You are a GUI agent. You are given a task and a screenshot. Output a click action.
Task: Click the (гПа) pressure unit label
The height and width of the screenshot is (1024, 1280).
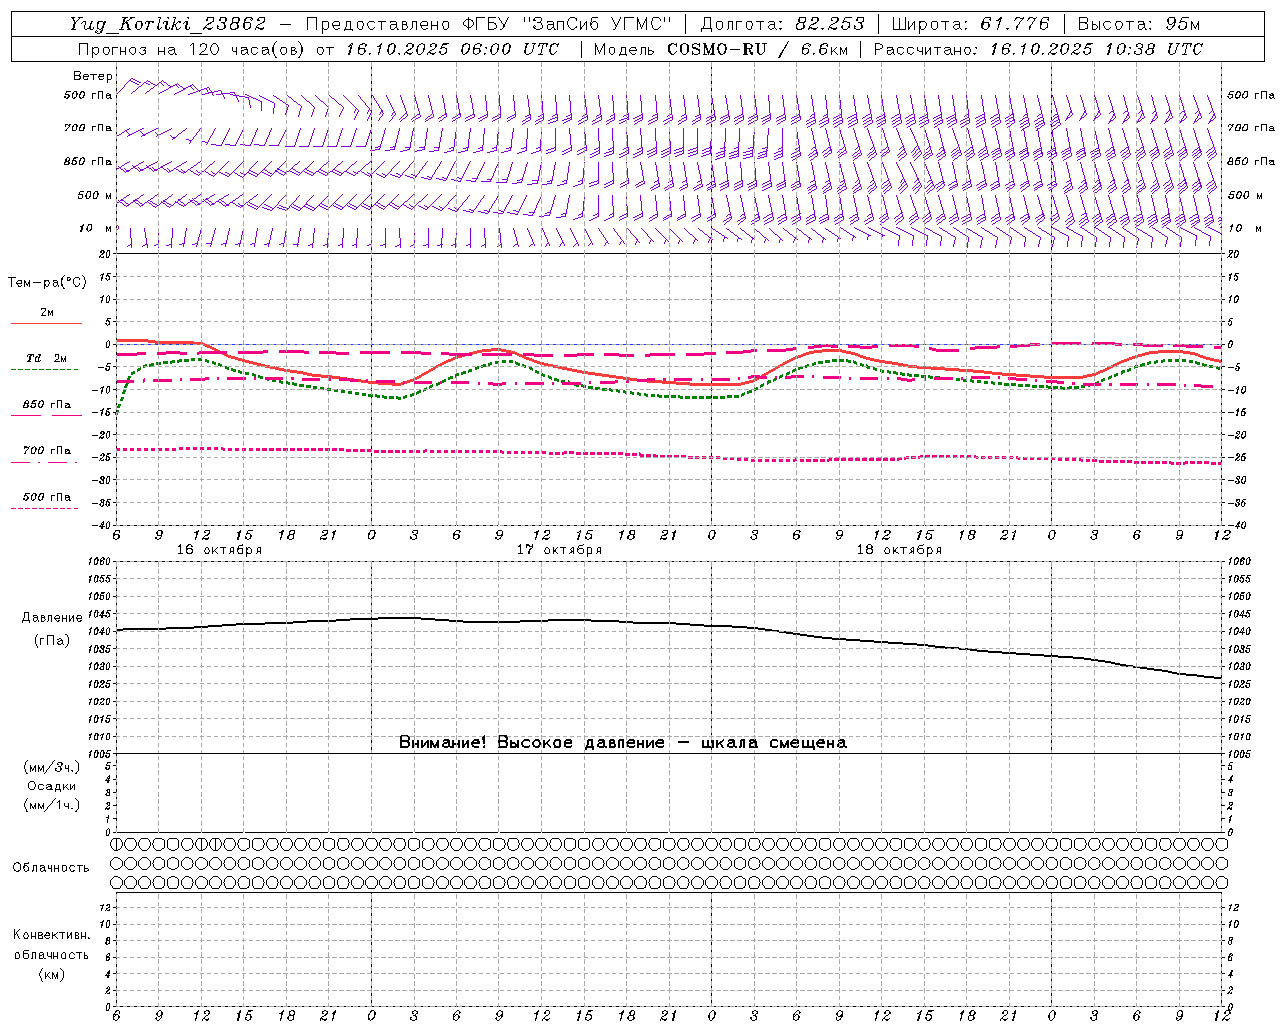coord(52,640)
